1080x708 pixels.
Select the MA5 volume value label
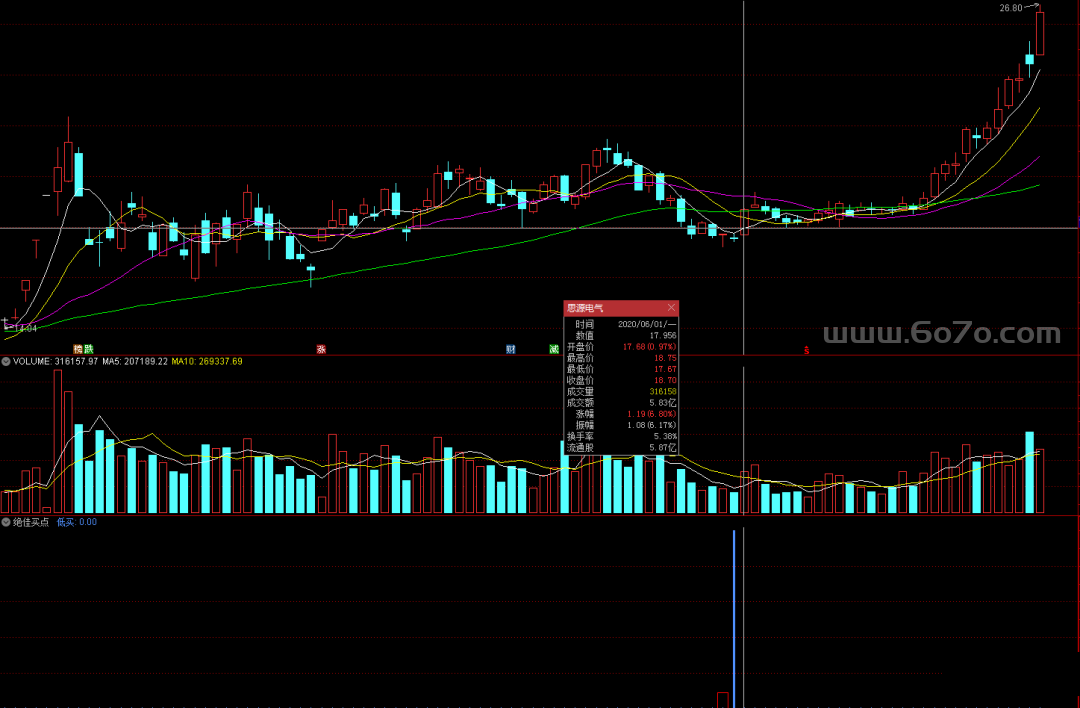(135, 361)
